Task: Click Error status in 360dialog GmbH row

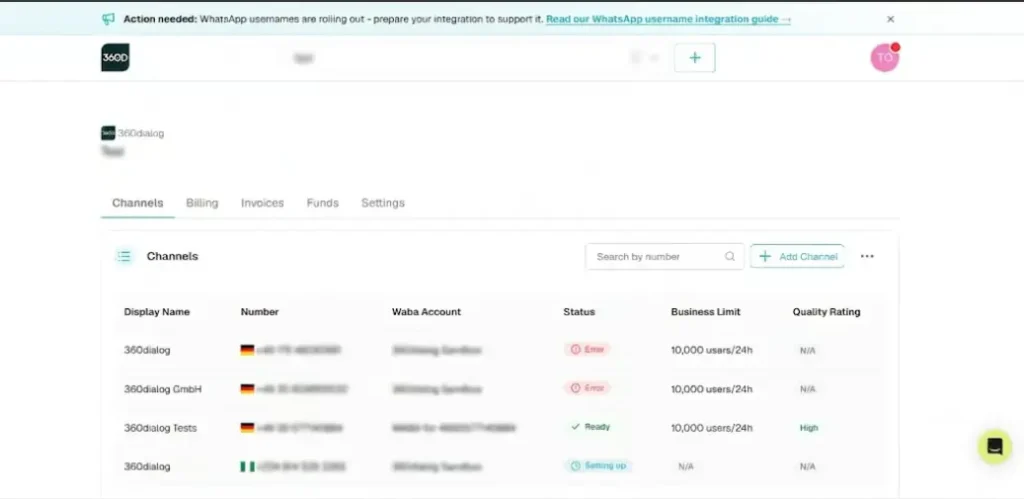Action: 587,388
